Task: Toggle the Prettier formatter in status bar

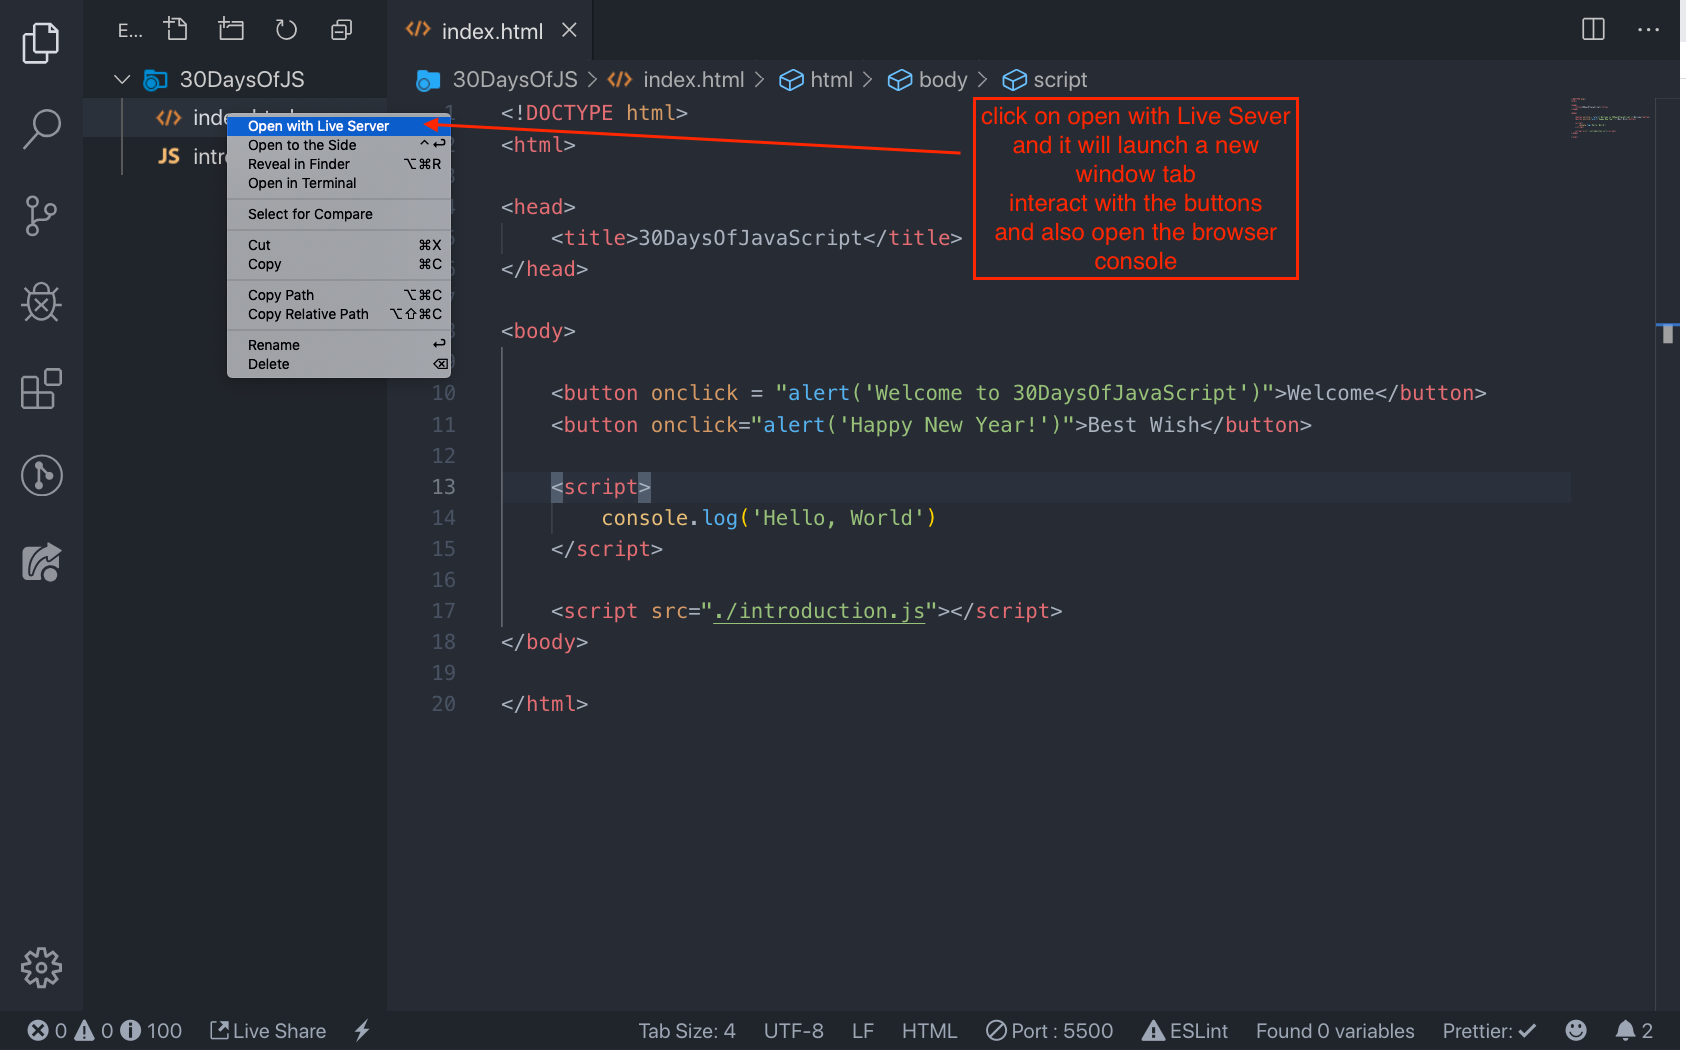Action: tap(1489, 1030)
